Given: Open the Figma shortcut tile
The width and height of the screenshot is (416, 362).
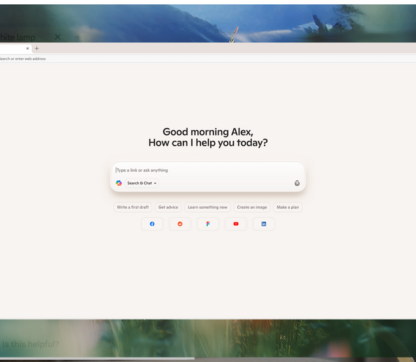Looking at the screenshot, I should click(208, 224).
